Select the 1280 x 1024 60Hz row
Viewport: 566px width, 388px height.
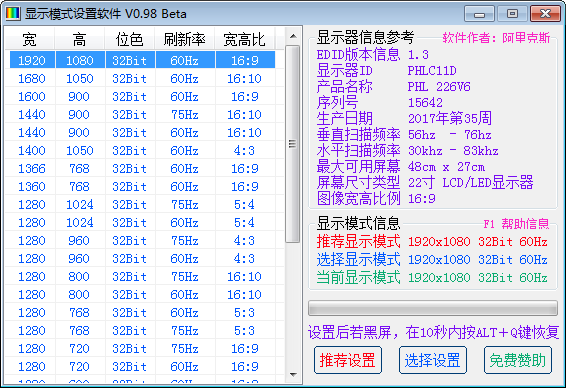click(x=143, y=223)
